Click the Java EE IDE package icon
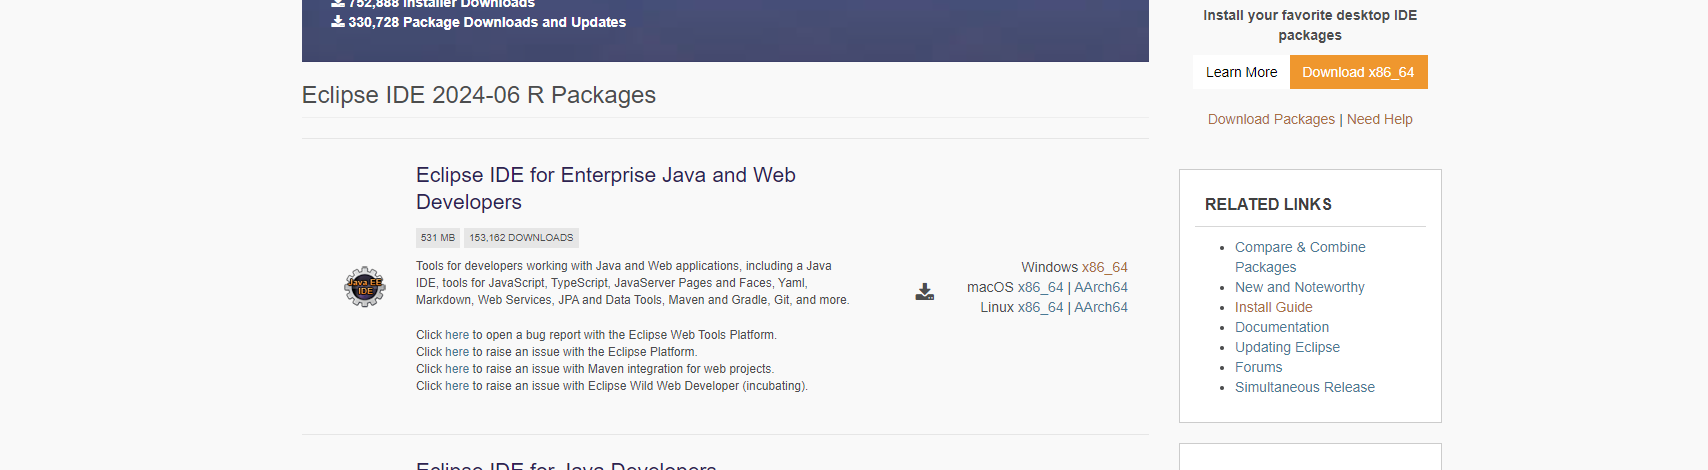Screen dimensions: 1708x470 (364, 287)
